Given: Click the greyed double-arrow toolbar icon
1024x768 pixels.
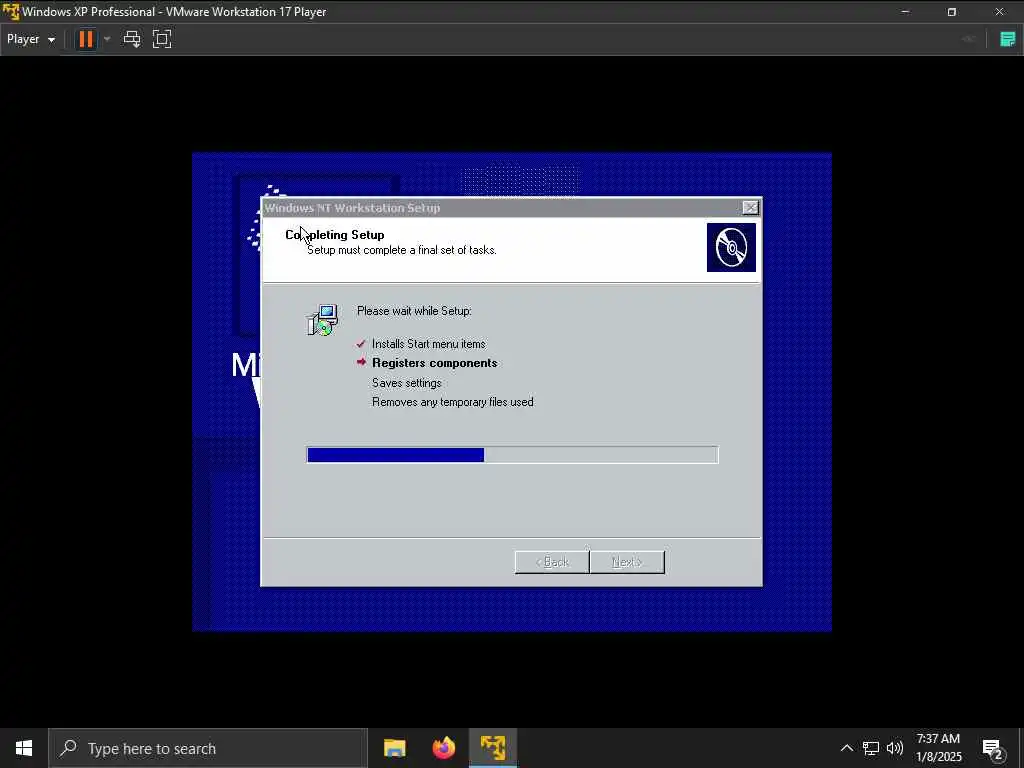Looking at the screenshot, I should pos(968,39).
